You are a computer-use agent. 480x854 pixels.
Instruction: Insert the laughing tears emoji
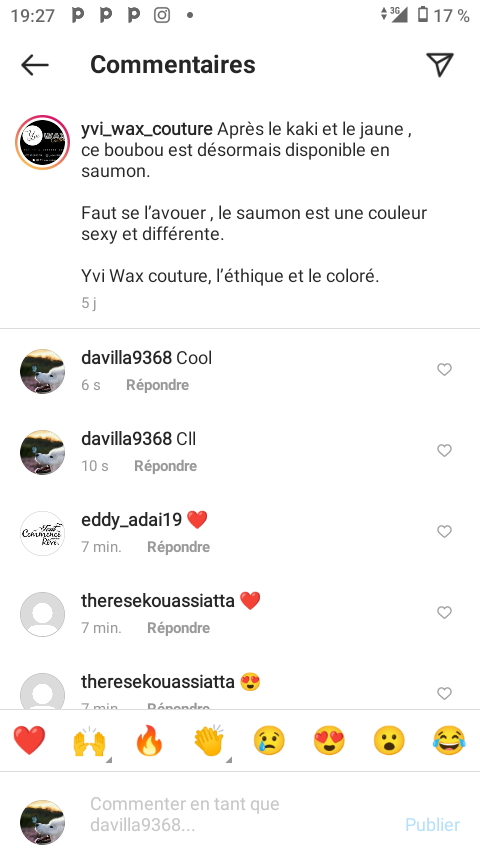coord(449,740)
